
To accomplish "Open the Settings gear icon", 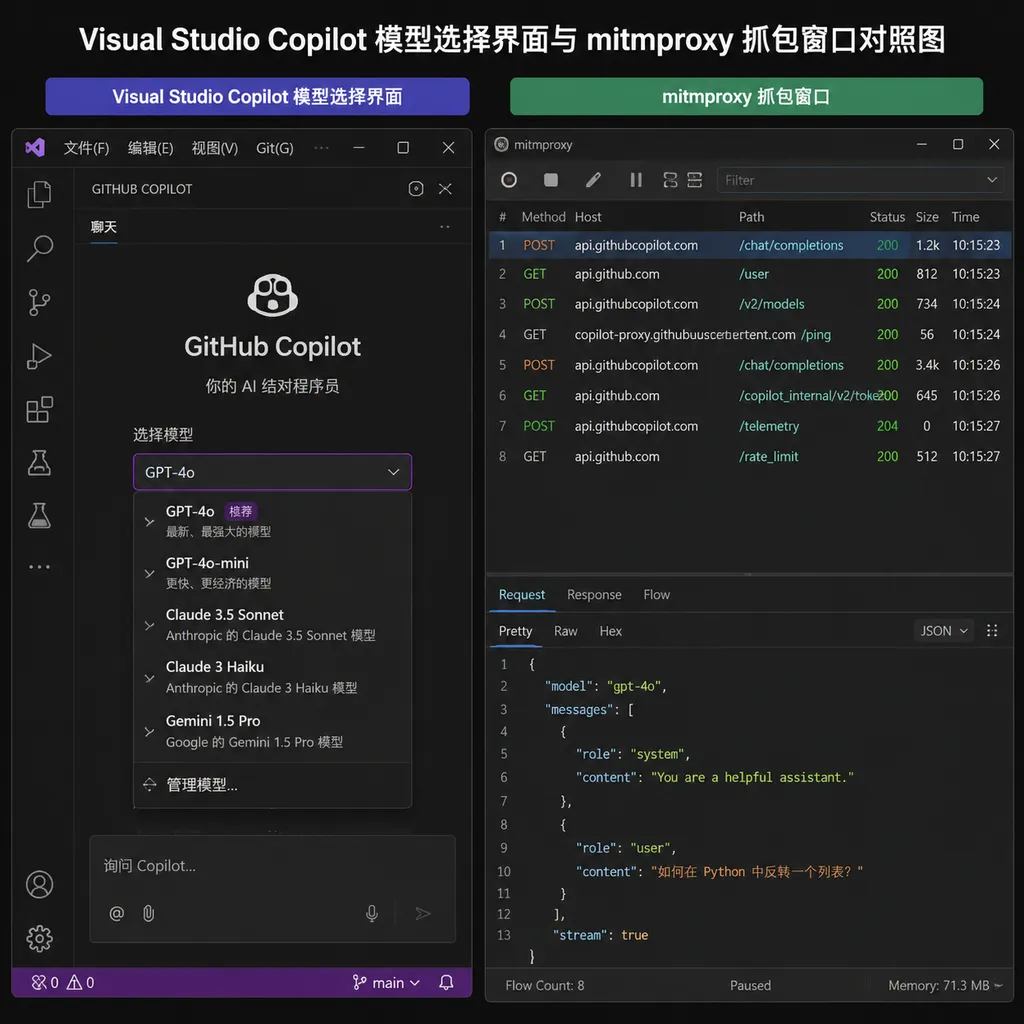I will coord(39,938).
